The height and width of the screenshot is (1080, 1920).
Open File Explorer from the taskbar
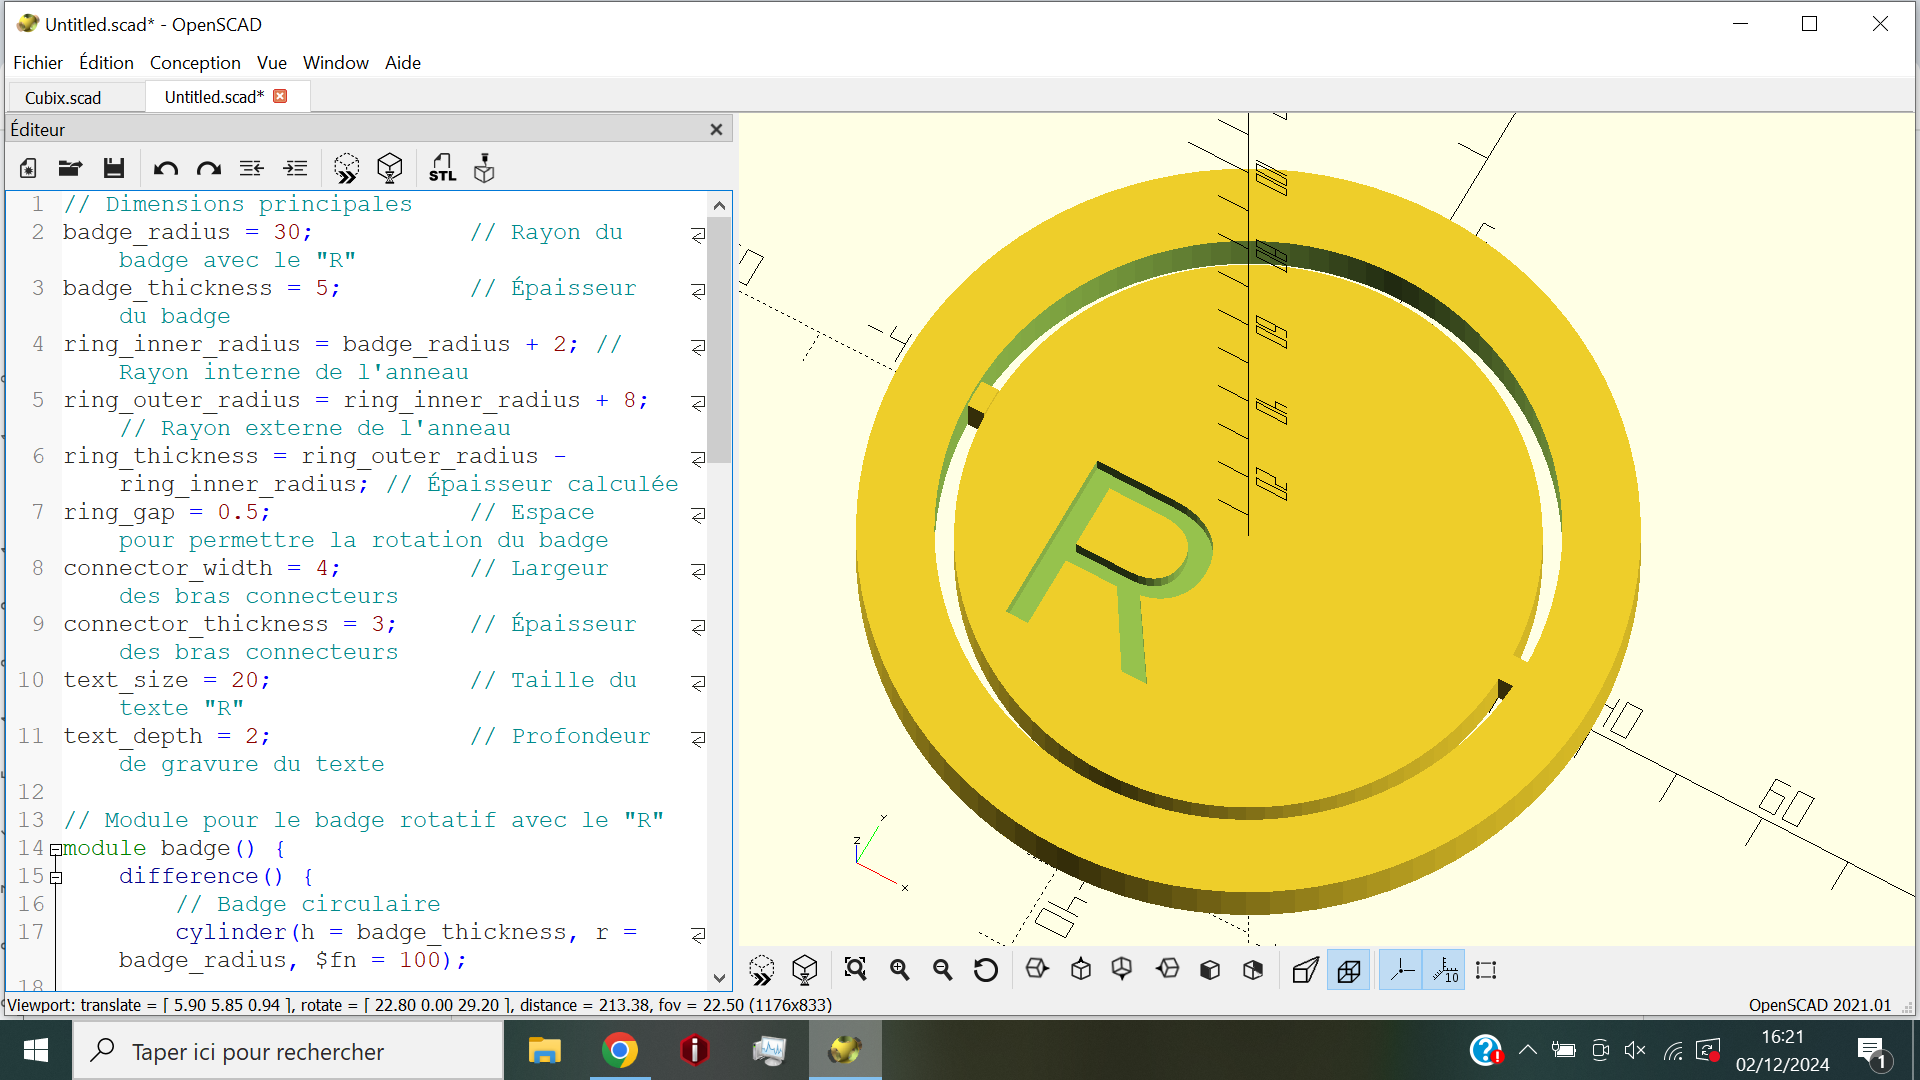545,1051
